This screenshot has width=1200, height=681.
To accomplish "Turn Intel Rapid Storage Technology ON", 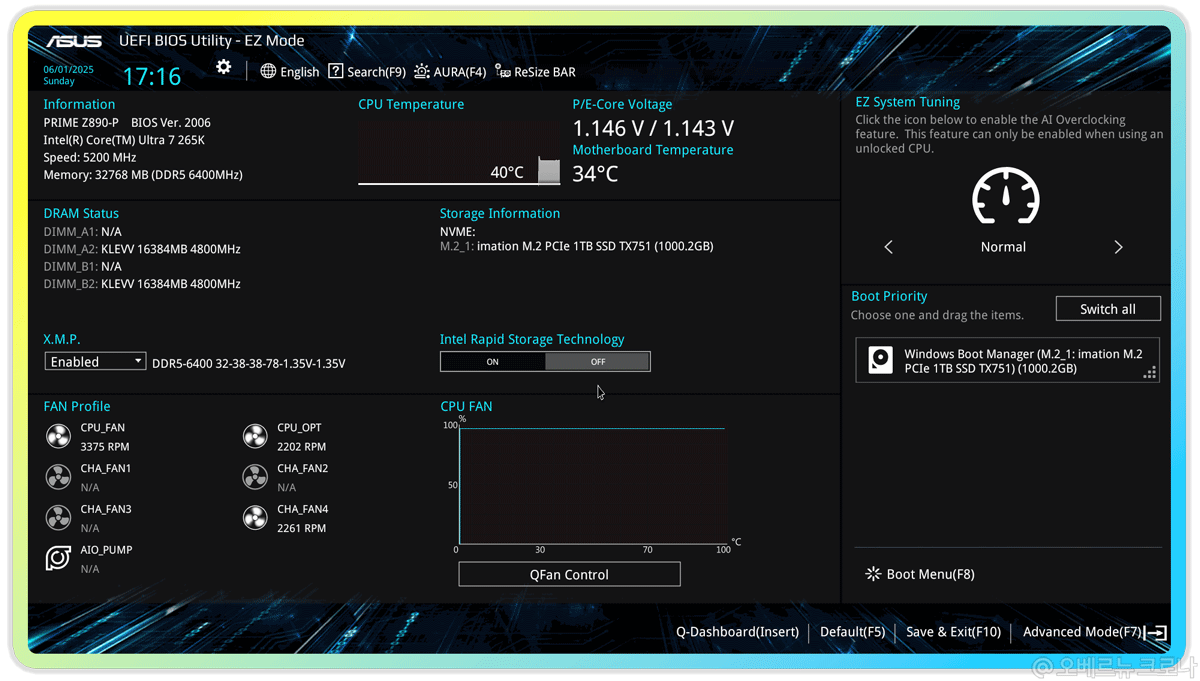I will 493,362.
